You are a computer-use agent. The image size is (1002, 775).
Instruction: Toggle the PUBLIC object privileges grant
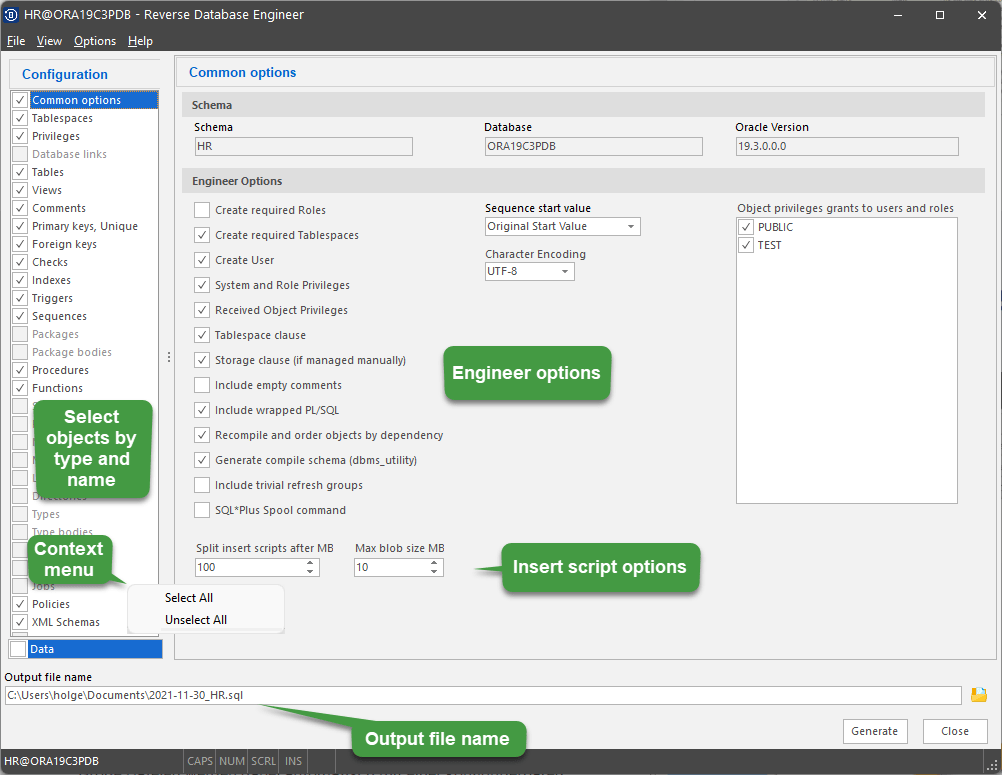pyautogui.click(x=745, y=226)
